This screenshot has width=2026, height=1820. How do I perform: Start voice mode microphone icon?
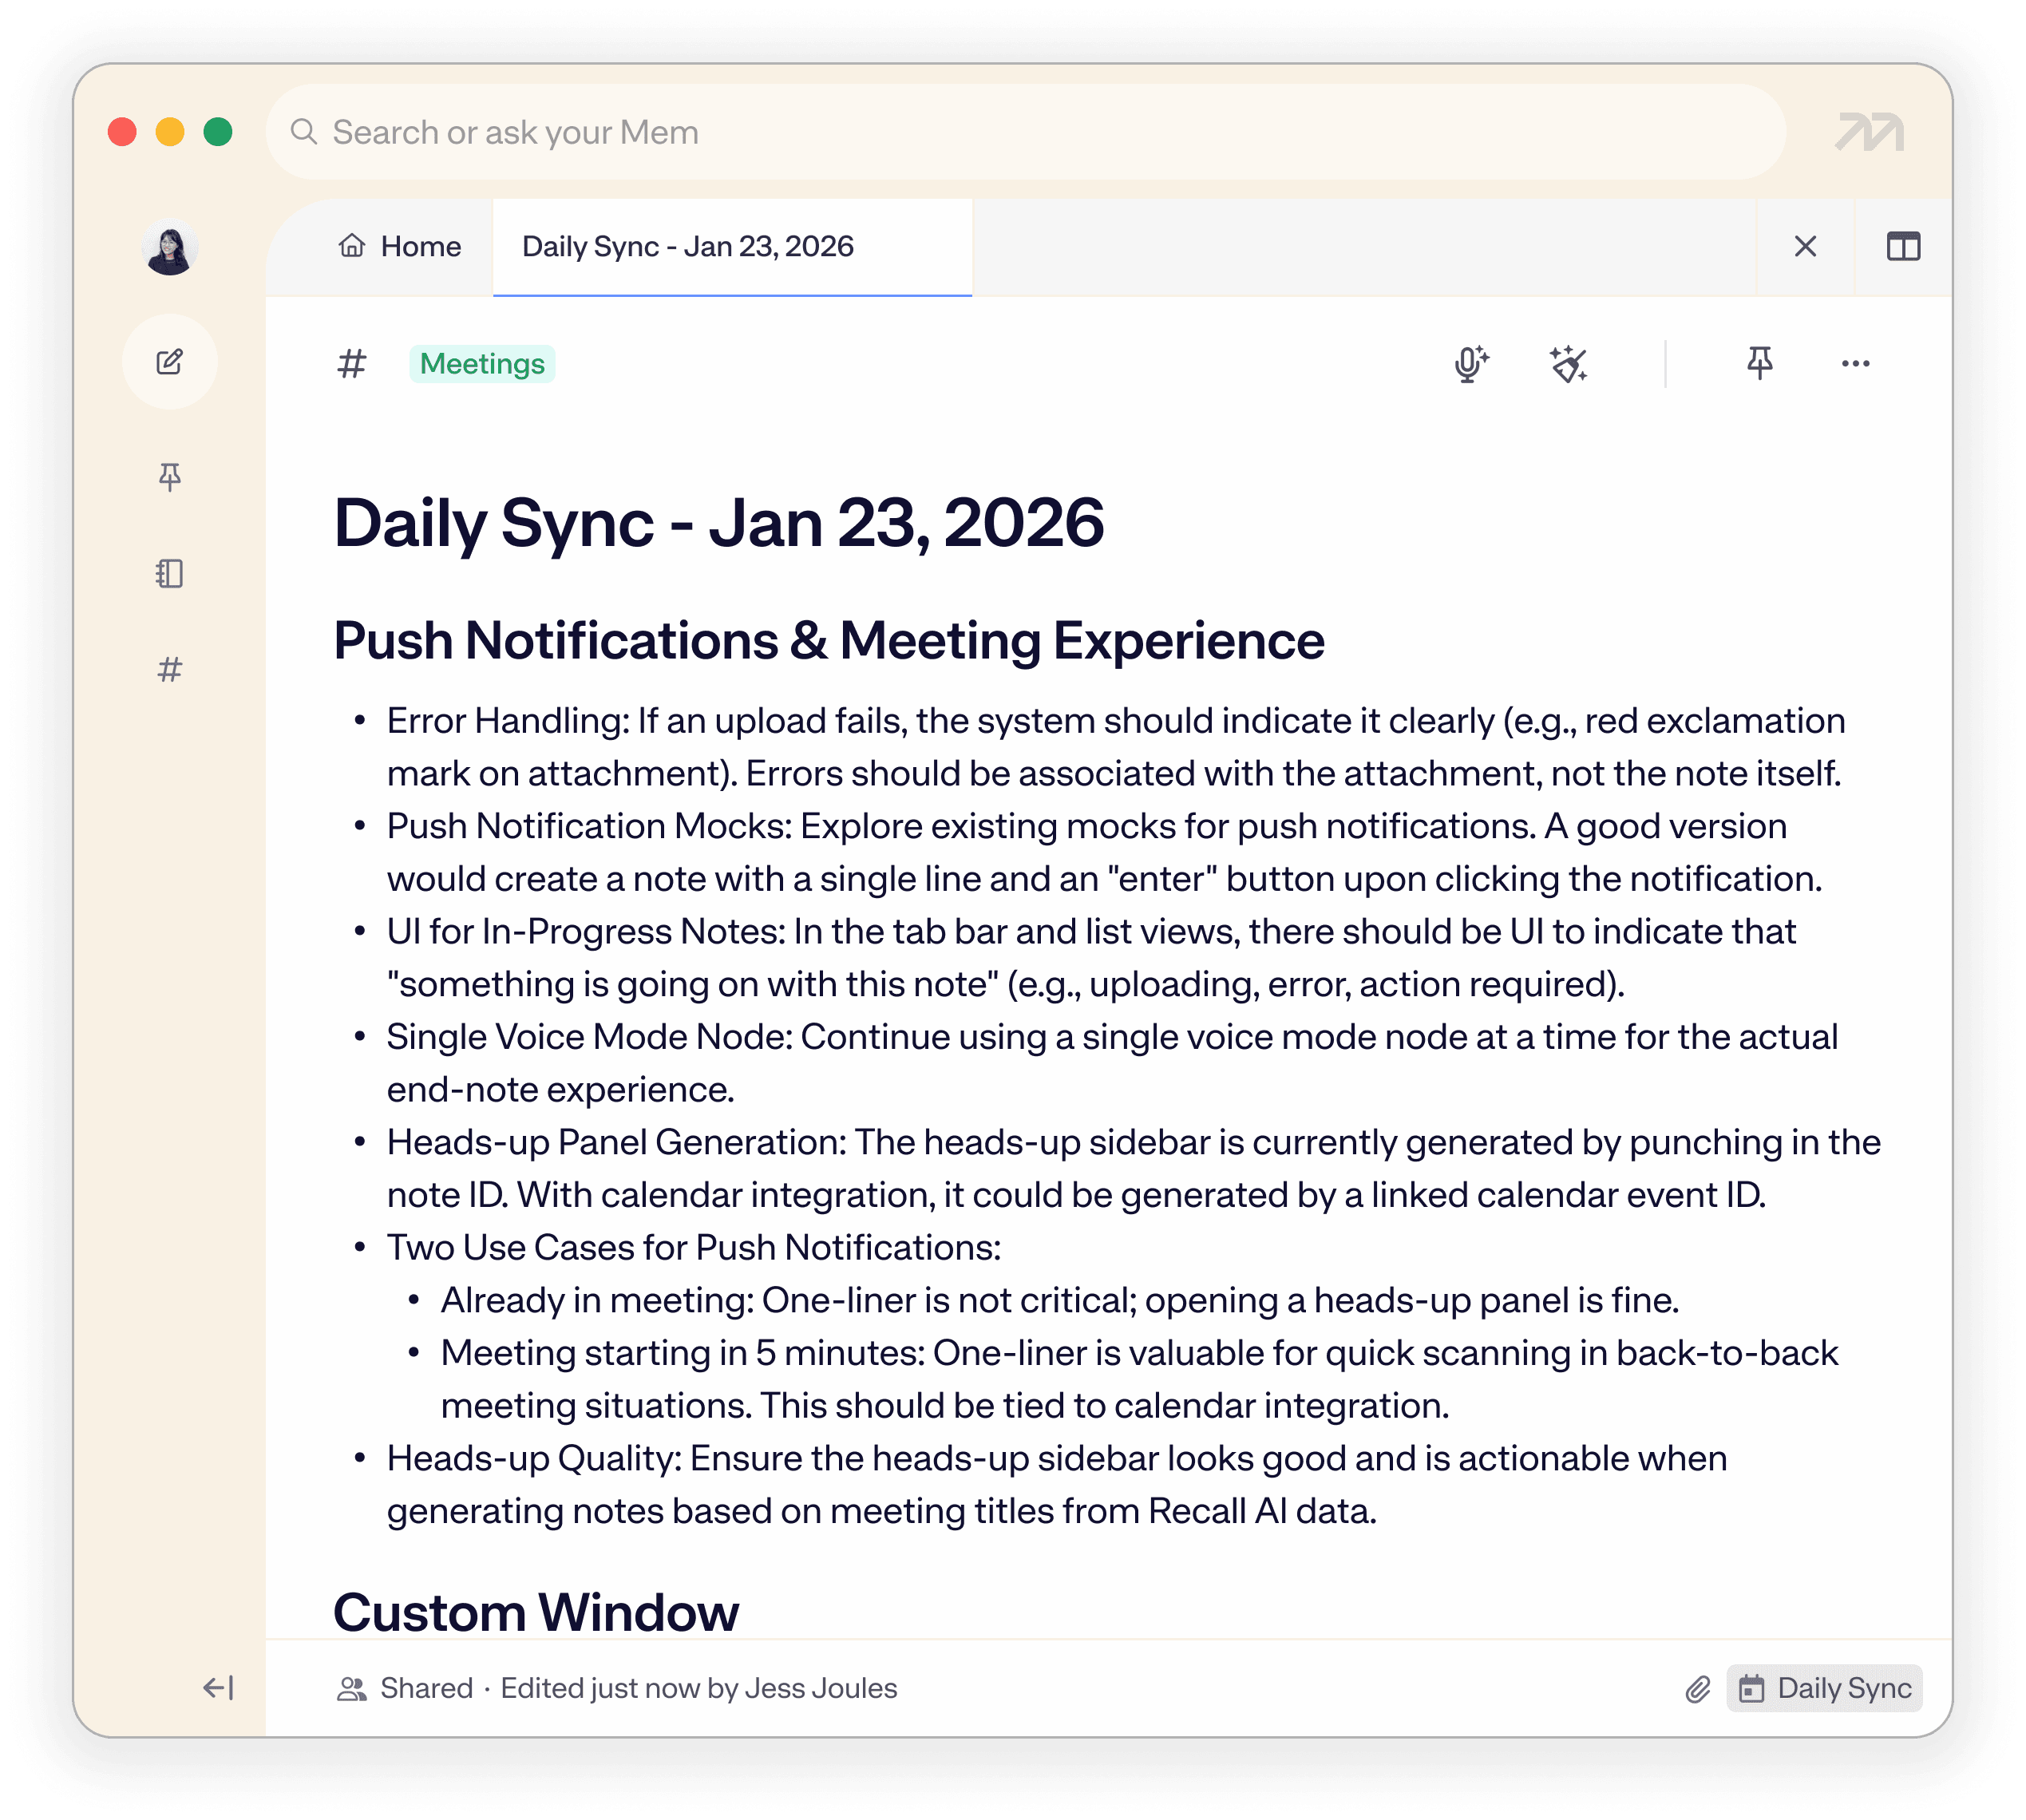(1470, 364)
